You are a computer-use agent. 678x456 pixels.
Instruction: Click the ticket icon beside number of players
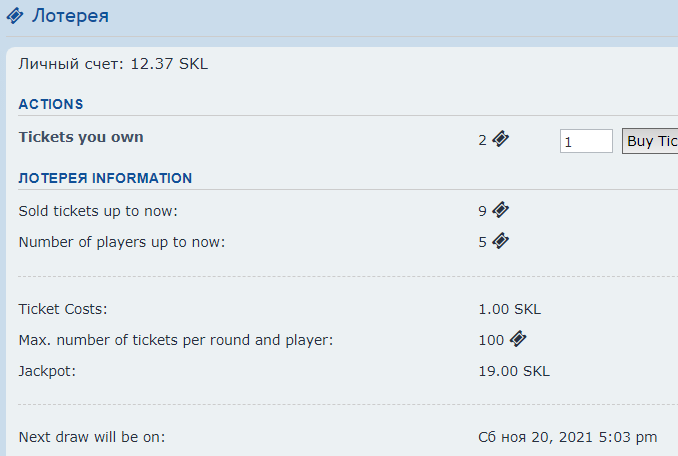[501, 241]
